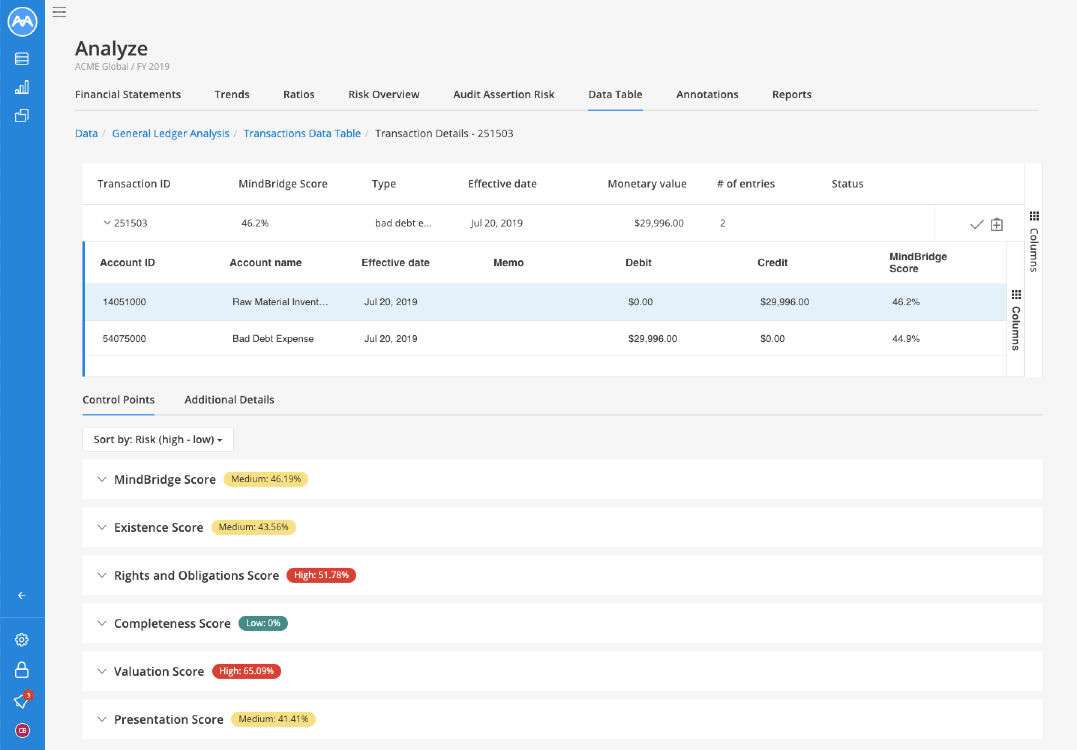This screenshot has width=1077, height=750.
Task: Click the Account name column header
Action: [x=266, y=262]
